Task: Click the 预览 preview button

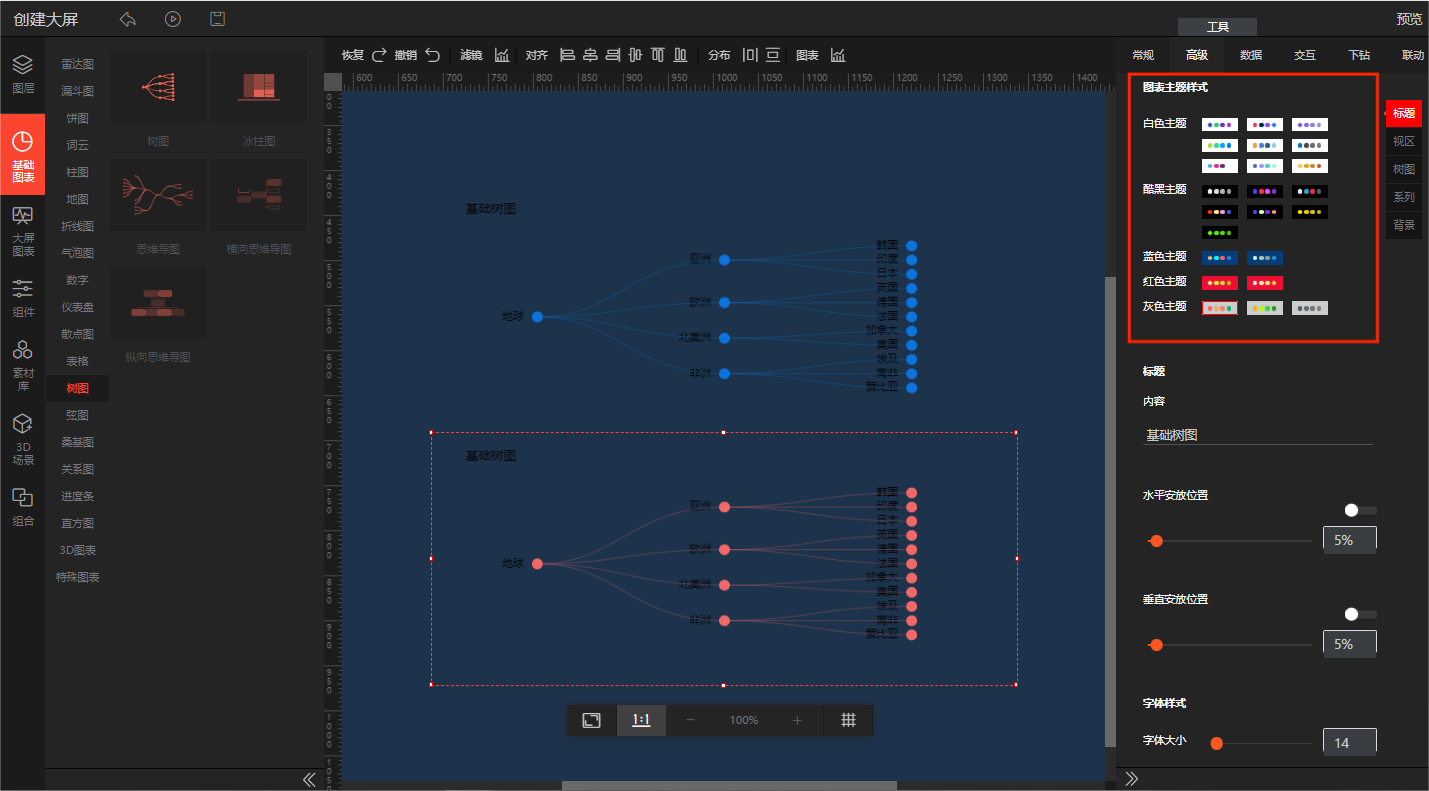Action: click(1409, 19)
